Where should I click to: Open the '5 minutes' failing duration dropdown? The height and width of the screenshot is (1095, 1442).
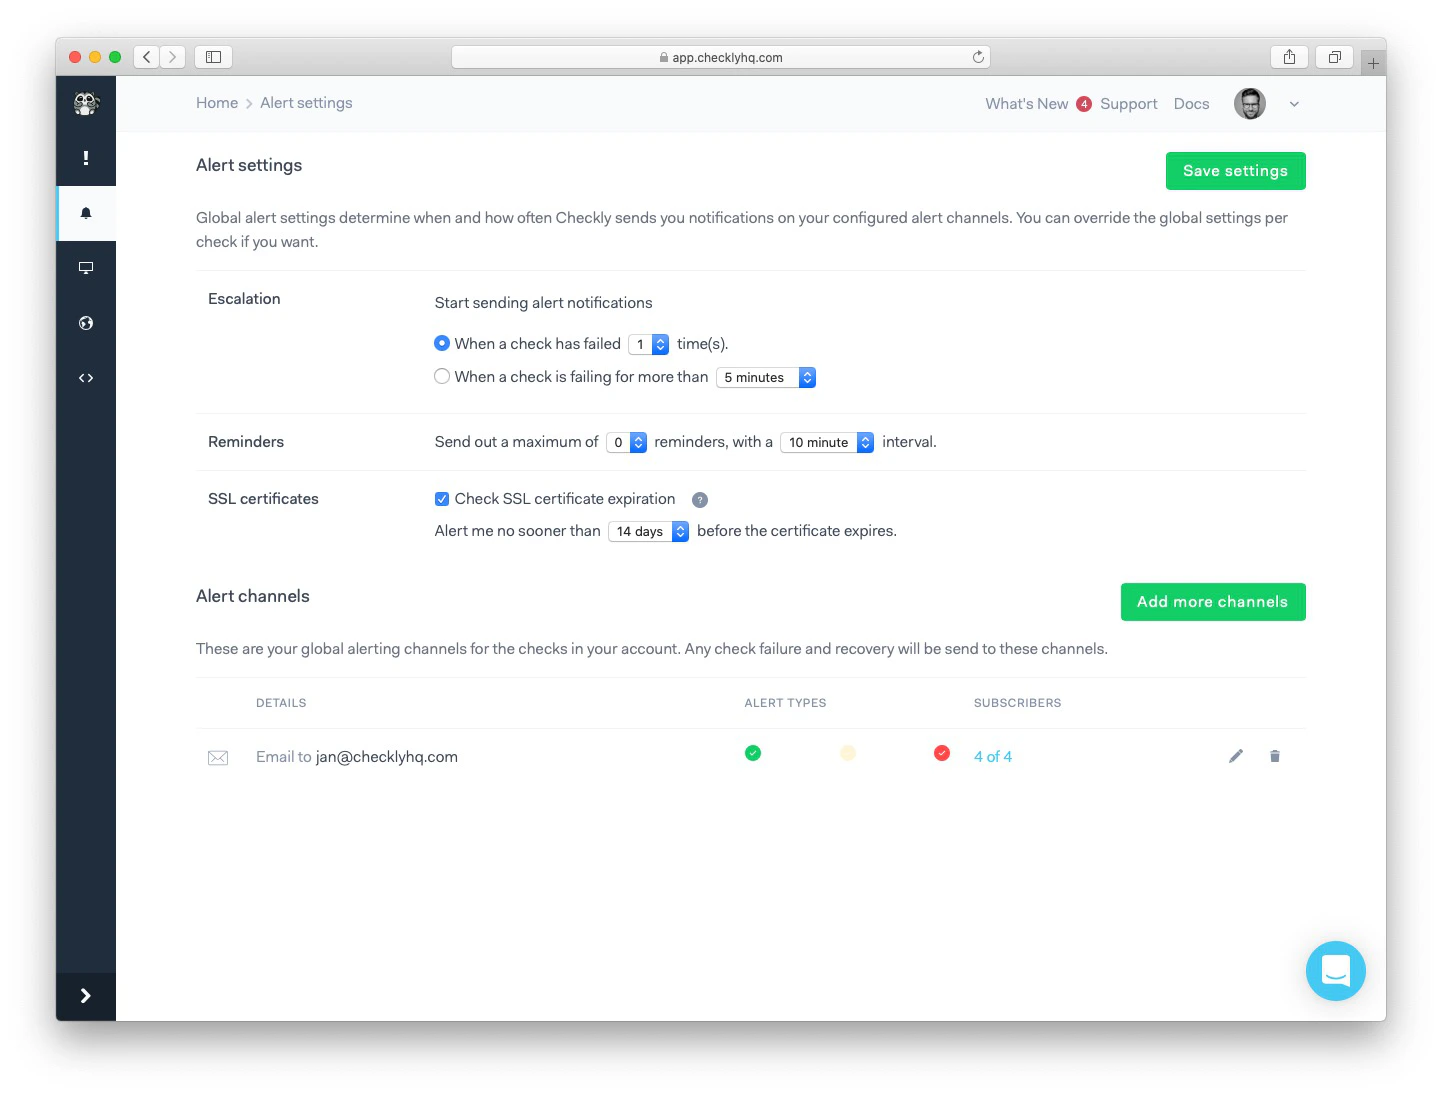[766, 377]
